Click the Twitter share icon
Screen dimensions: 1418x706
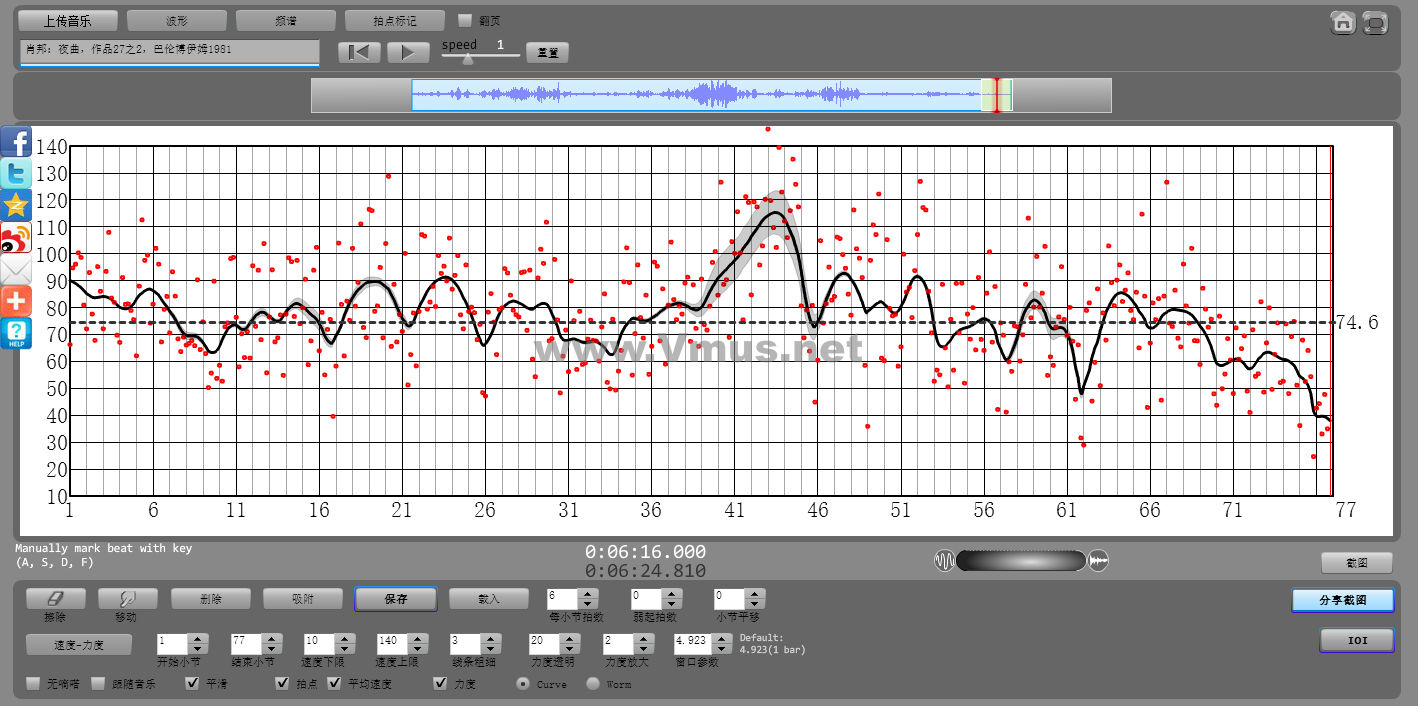(x=16, y=174)
